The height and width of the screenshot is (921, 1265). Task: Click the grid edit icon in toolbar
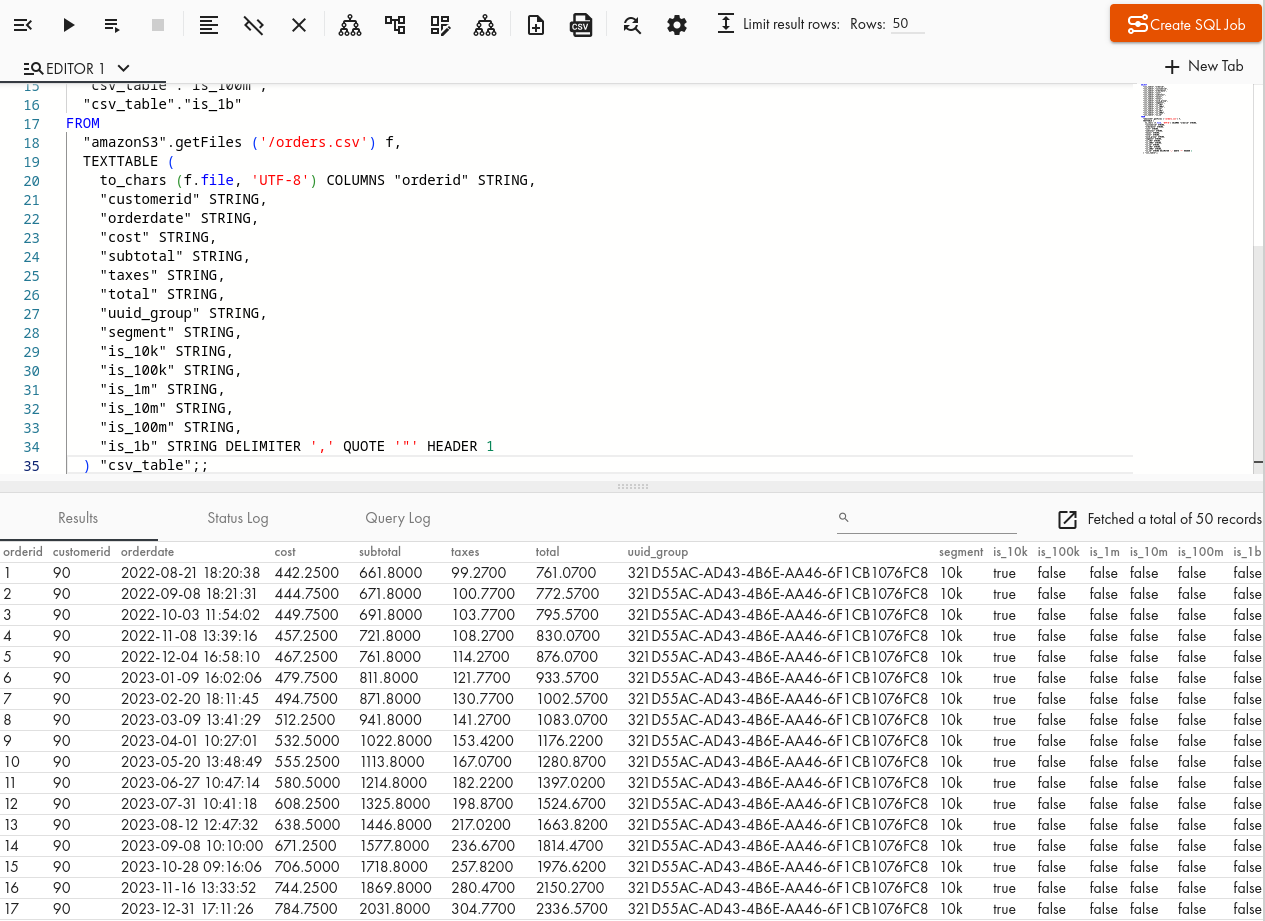tap(440, 25)
